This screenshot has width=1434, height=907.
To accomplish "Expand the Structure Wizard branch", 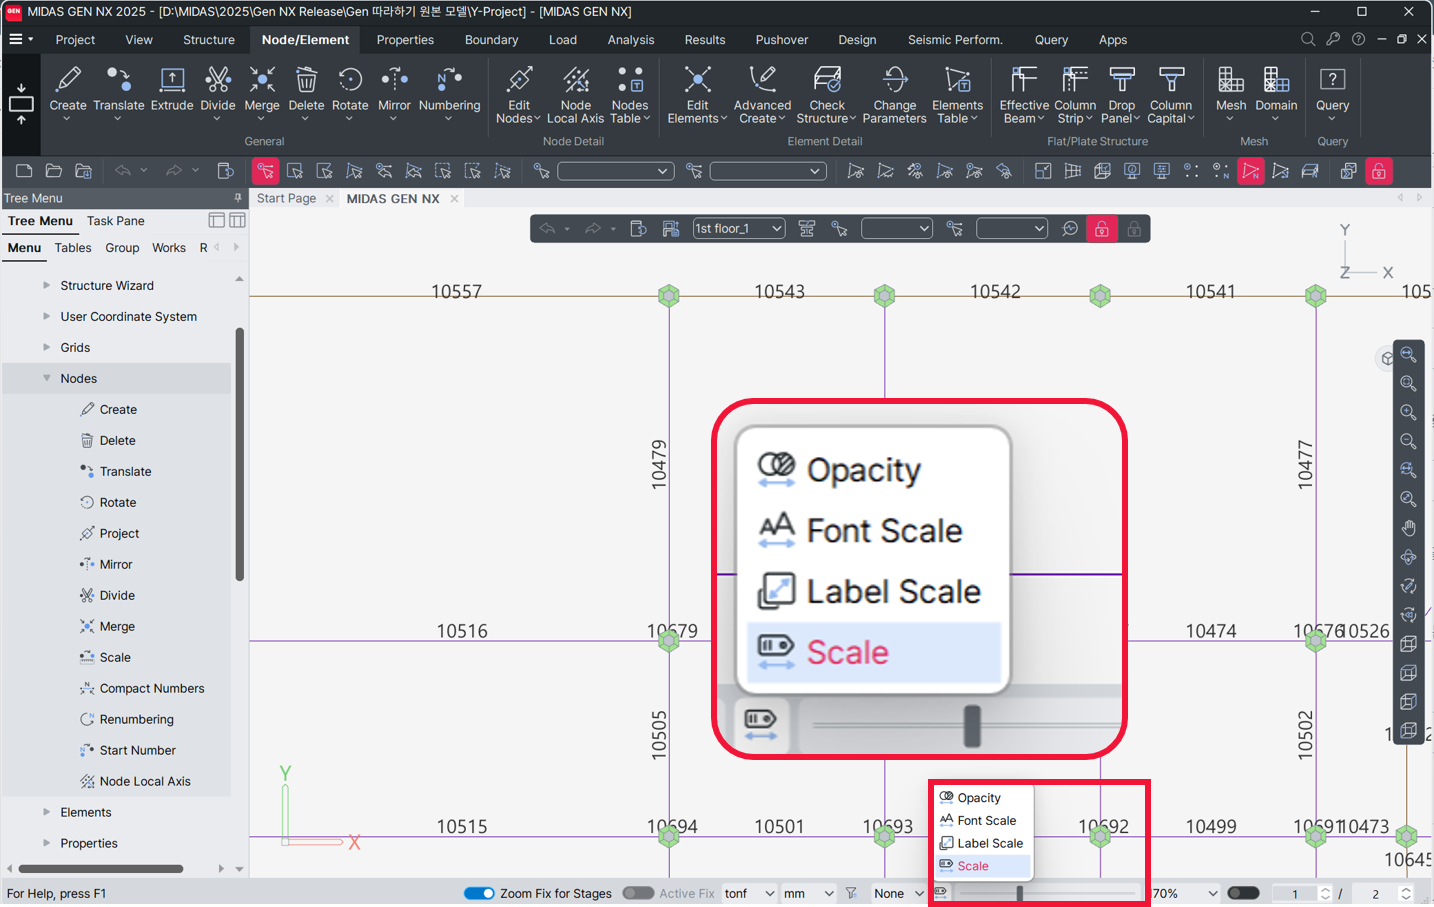I will point(46,285).
